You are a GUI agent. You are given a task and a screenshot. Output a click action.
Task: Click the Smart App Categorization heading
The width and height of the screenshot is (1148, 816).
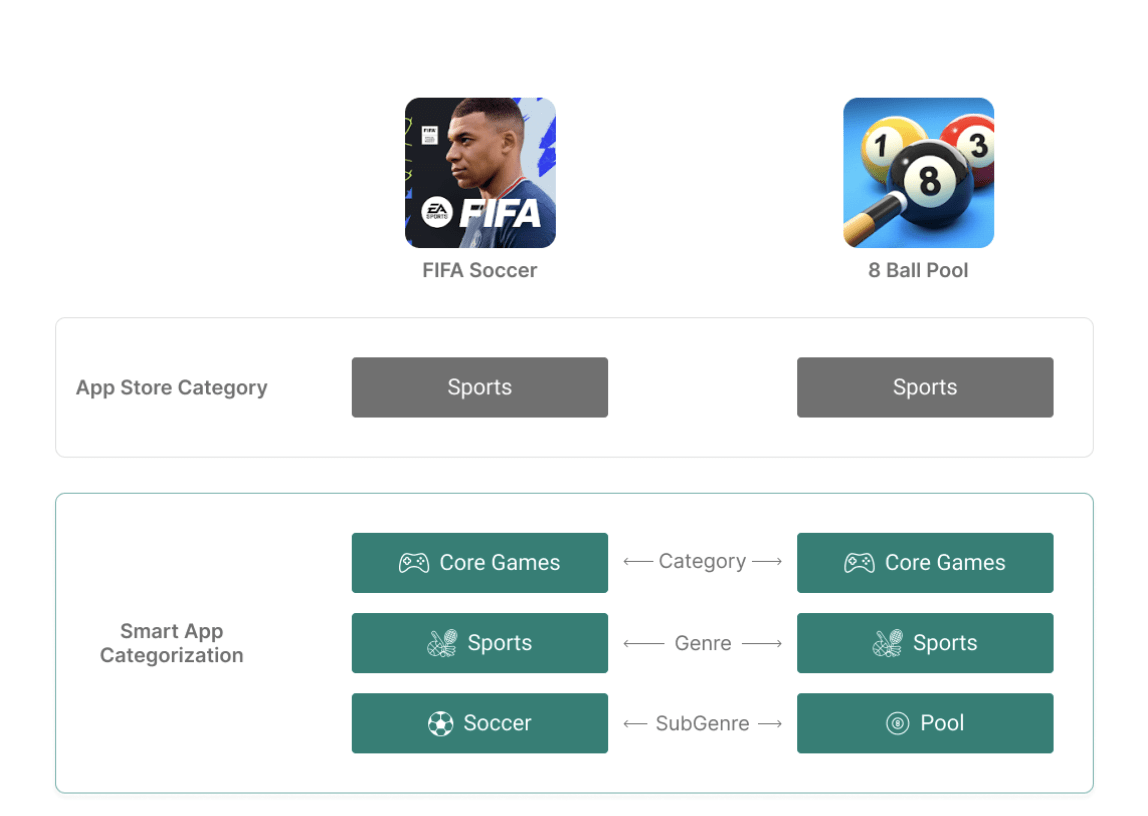(x=172, y=643)
